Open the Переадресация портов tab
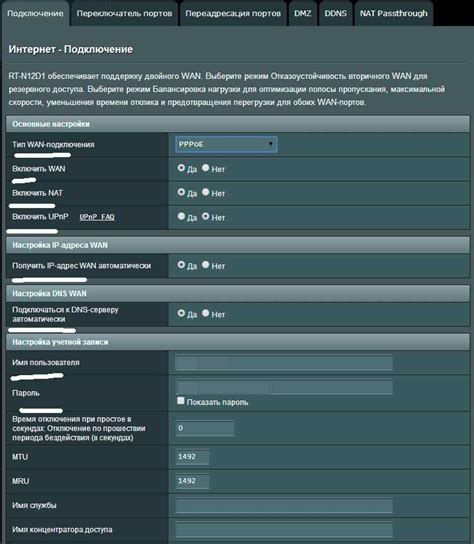474x544 pixels. click(x=233, y=14)
